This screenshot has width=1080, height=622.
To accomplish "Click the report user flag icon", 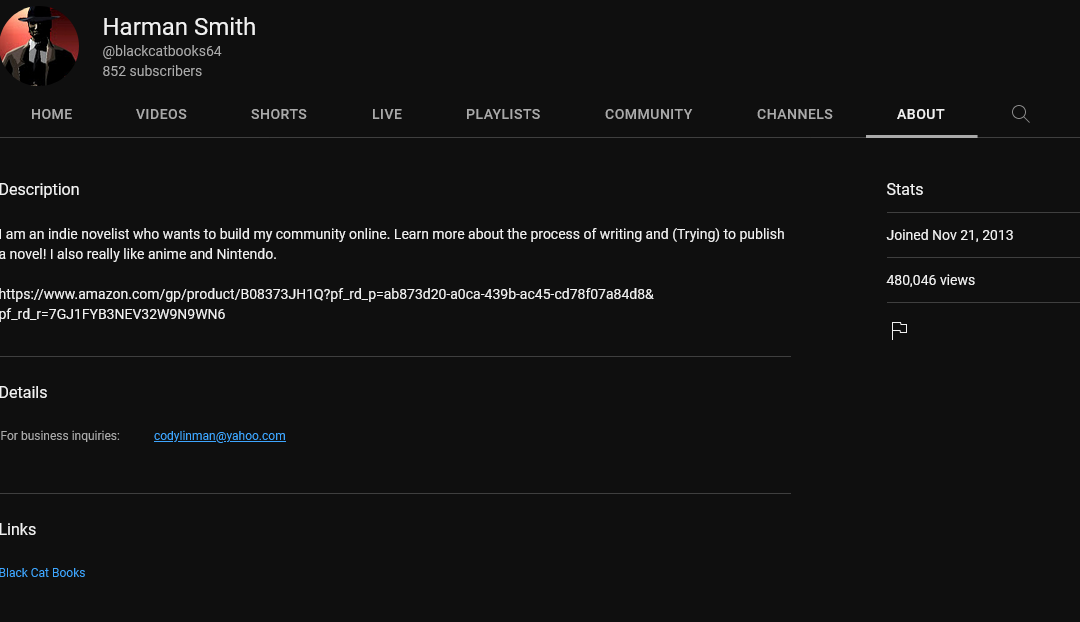I will pos(899,331).
